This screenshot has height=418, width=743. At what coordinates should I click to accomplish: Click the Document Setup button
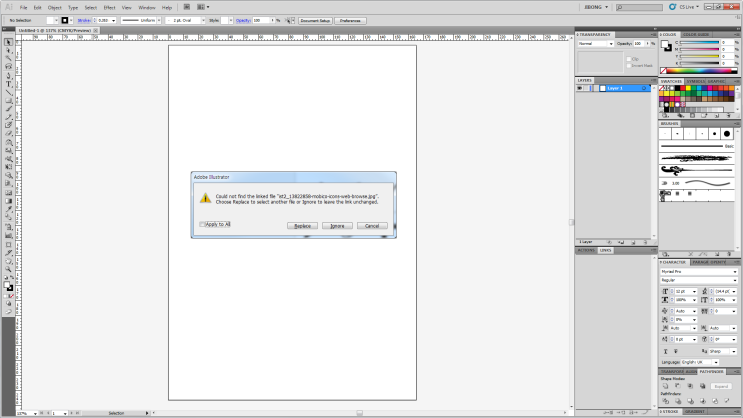click(315, 21)
